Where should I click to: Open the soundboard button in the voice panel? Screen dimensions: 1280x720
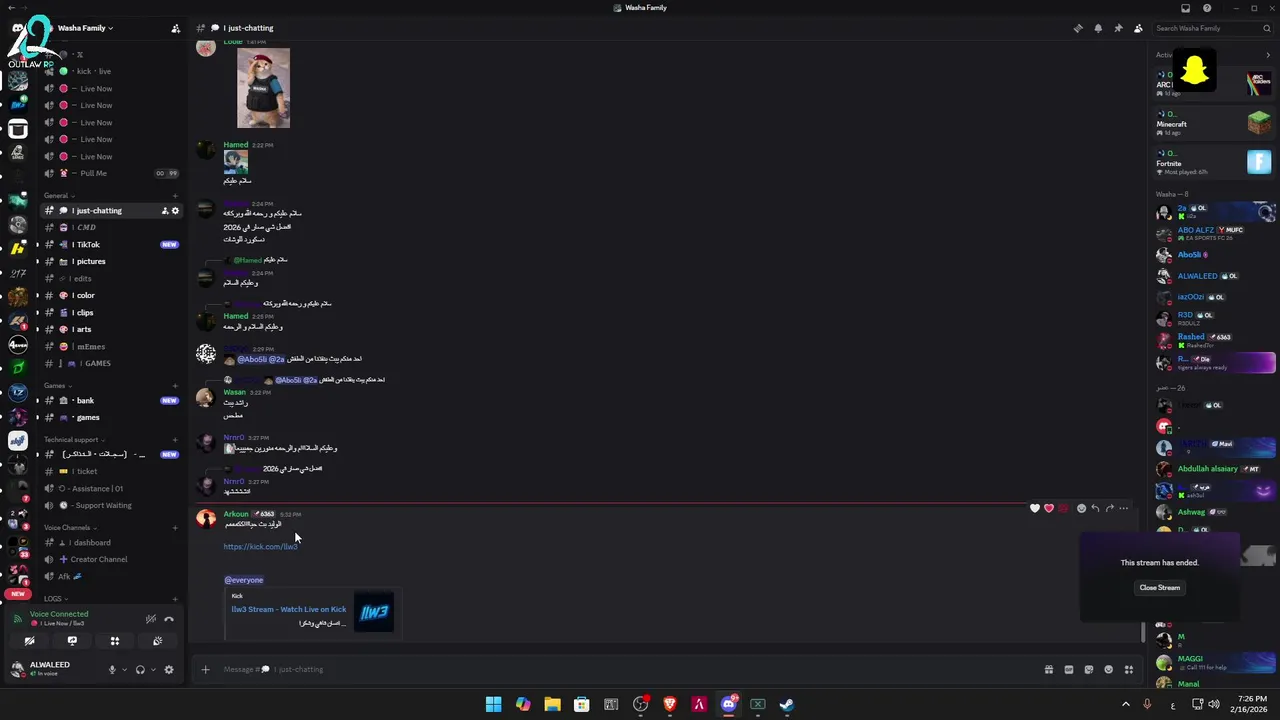coord(158,641)
